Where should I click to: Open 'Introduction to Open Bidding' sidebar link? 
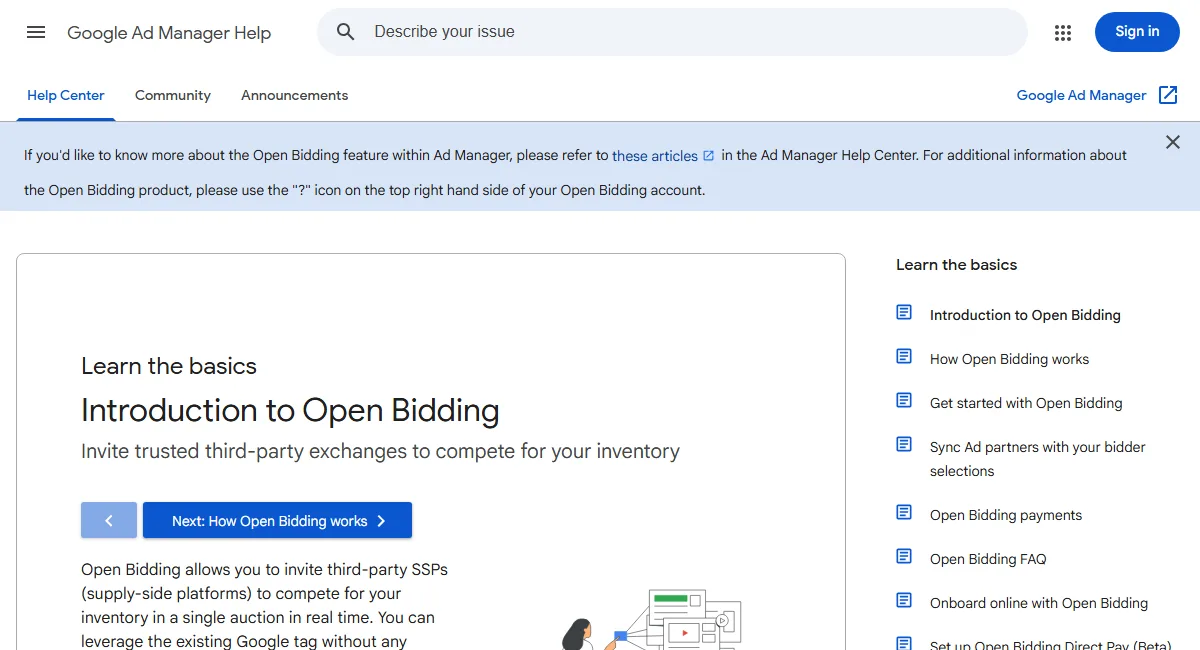pos(1025,315)
